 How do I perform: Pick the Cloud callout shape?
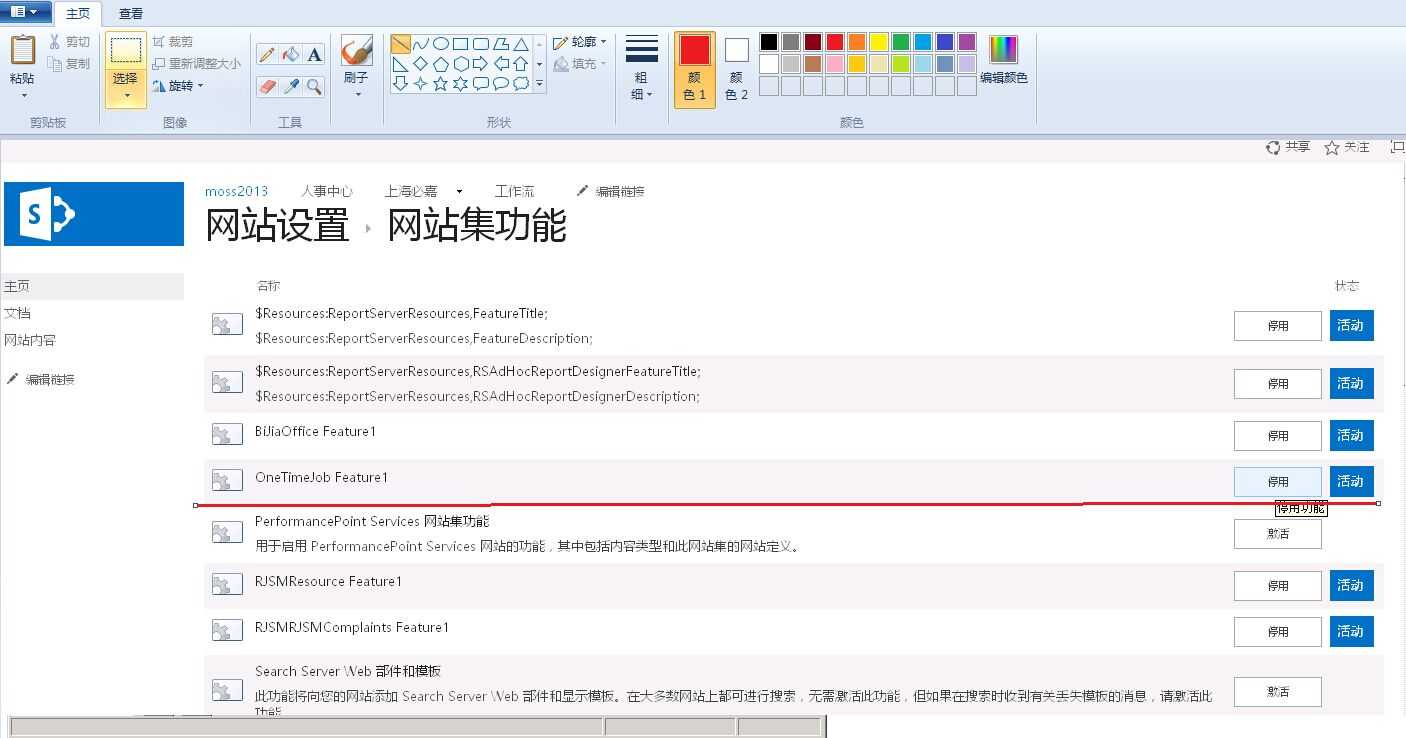pos(520,84)
